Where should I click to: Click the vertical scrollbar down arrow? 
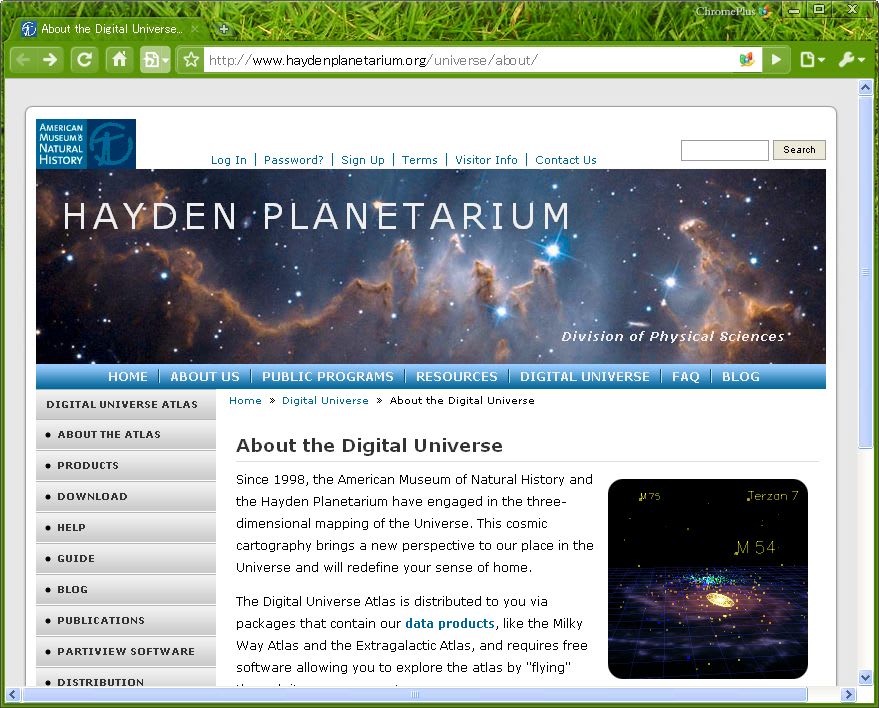(x=866, y=677)
